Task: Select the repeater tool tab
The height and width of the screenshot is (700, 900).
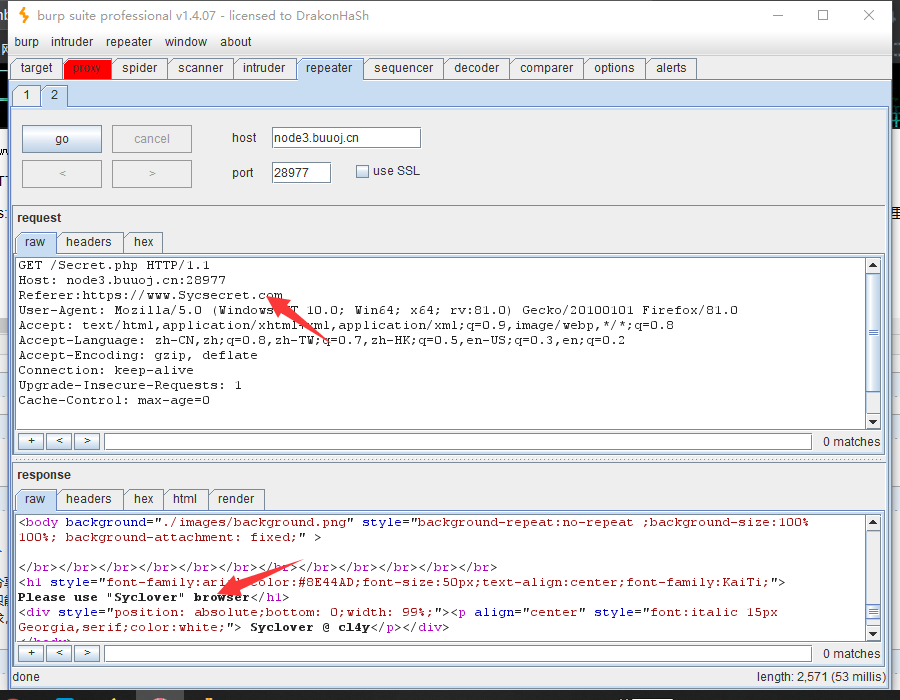Action: (329, 68)
